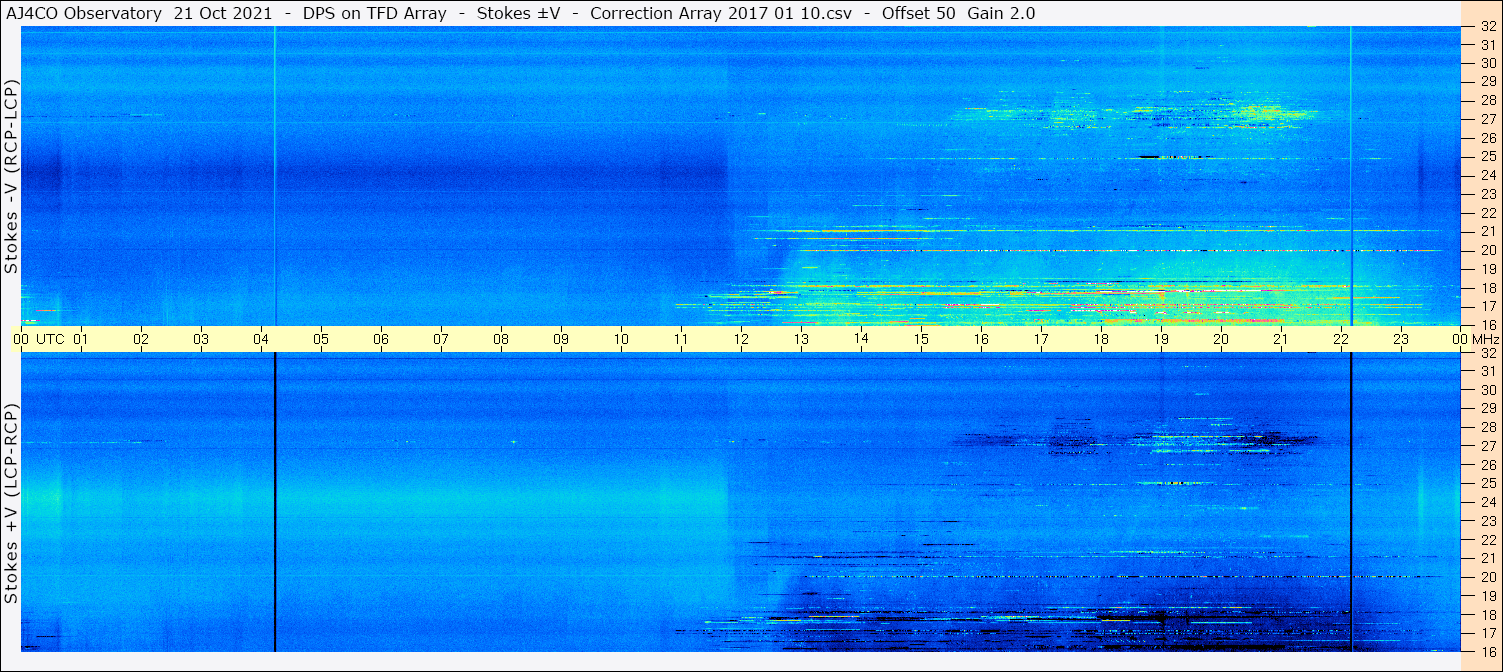Select the 14 hour tick on time axis
The width and height of the screenshot is (1503, 672).
(861, 339)
